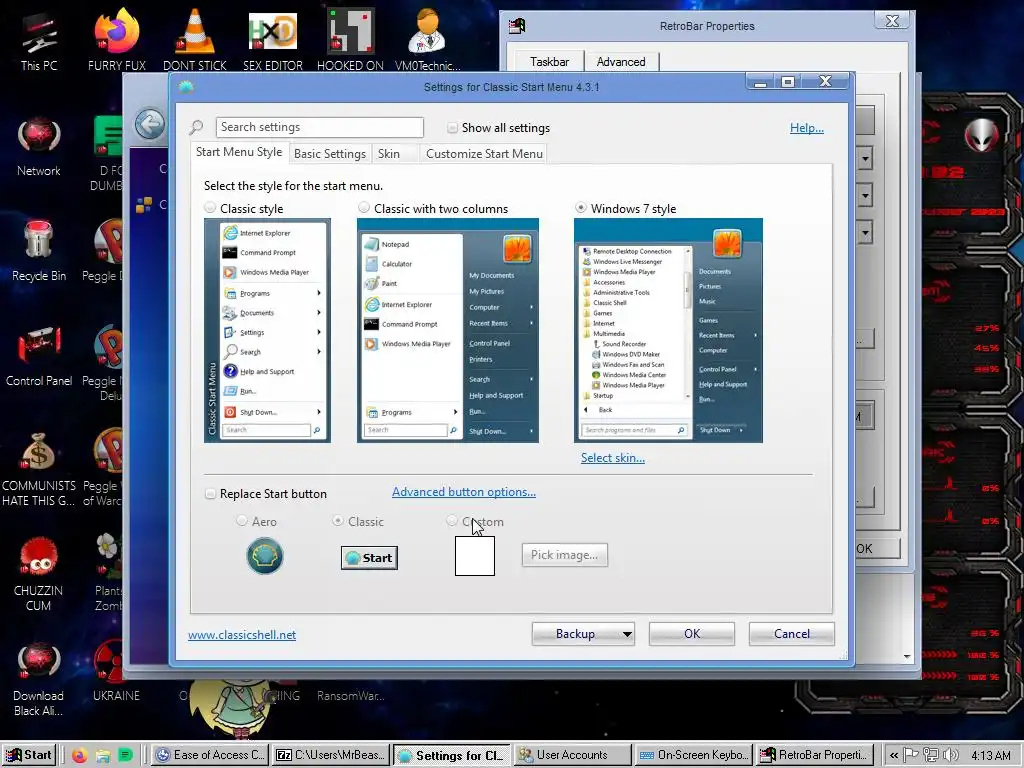Click the Classic Shell icon in Settings title bar
This screenshot has width=1024, height=768.
[186, 87]
